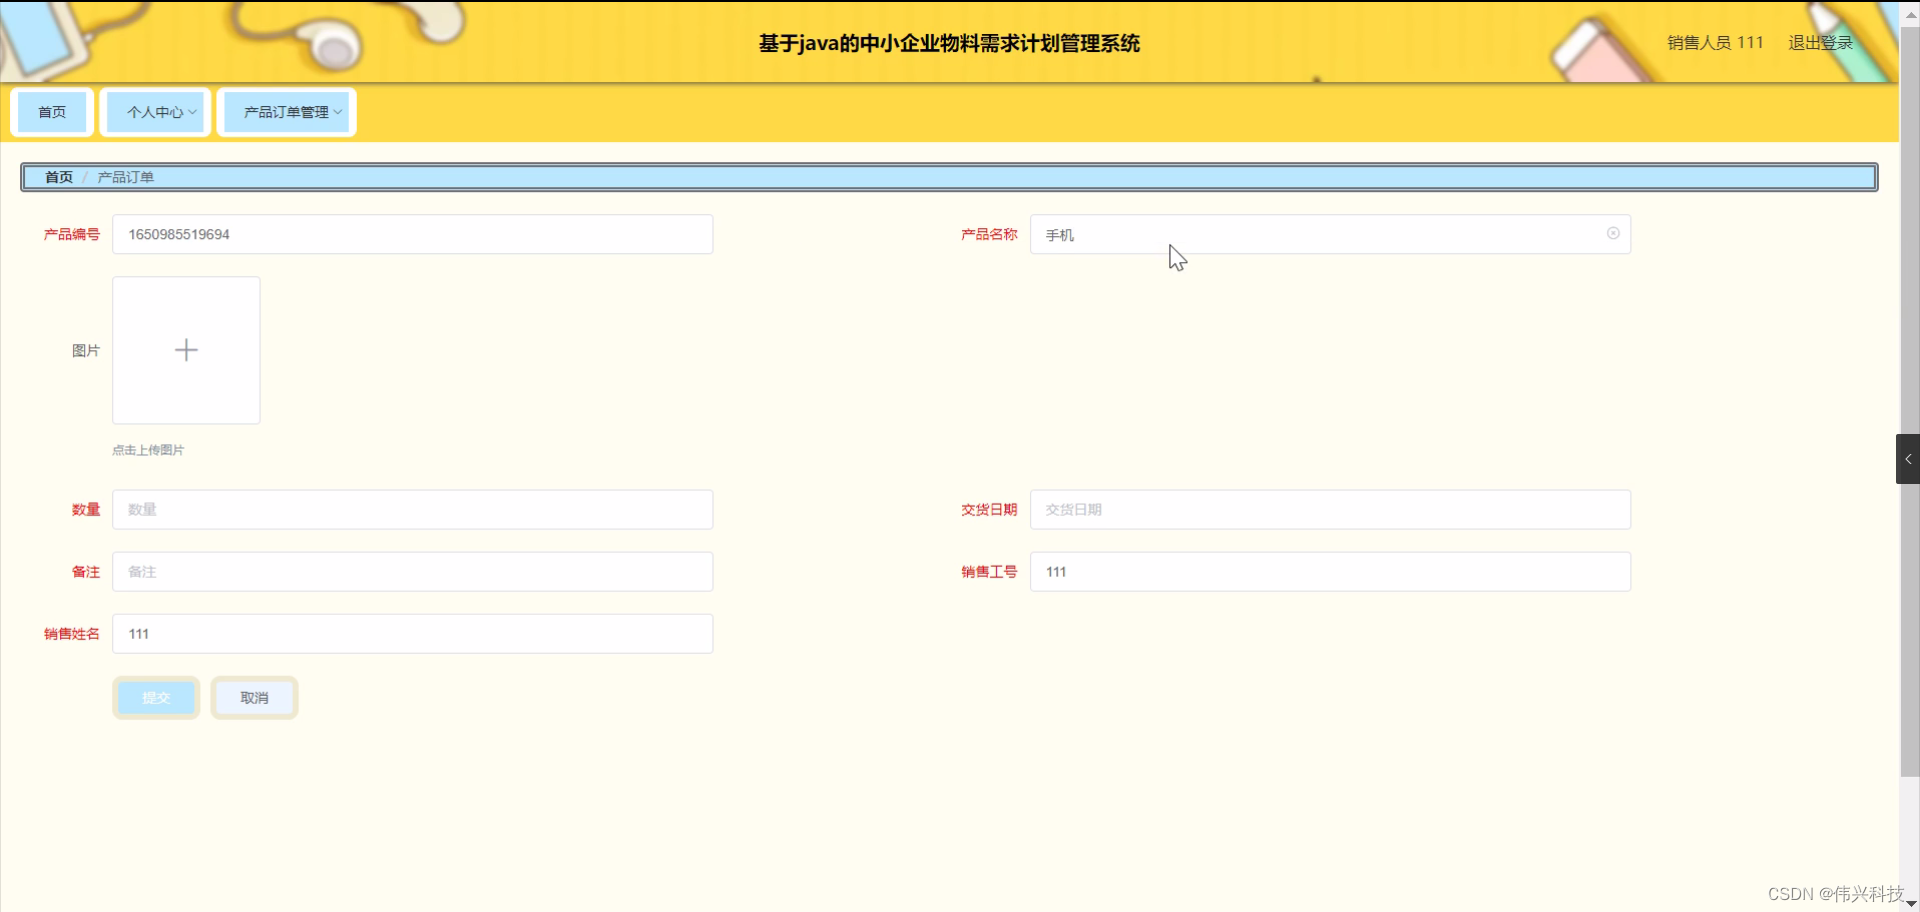Image resolution: width=1920 pixels, height=912 pixels.
Task: Click the 提交 submit button
Action: (x=156, y=697)
